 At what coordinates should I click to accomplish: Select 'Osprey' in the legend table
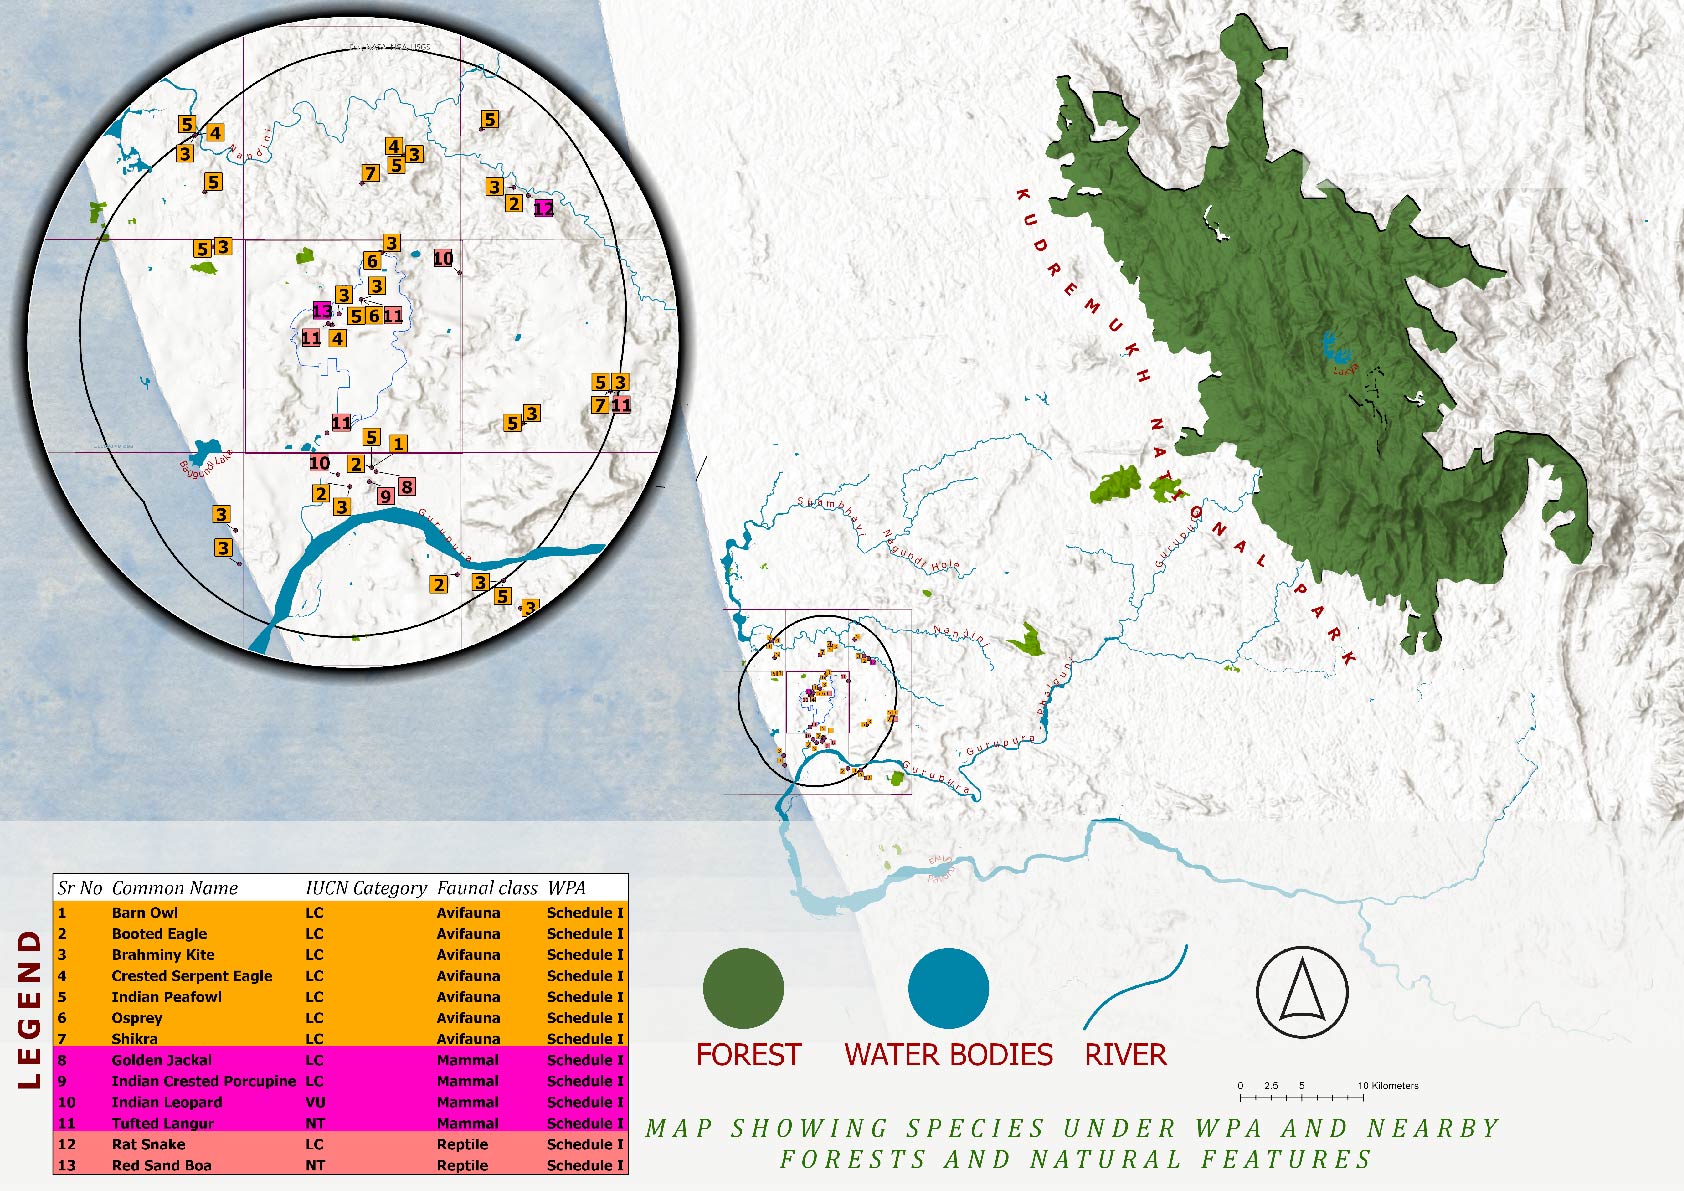pyautogui.click(x=137, y=1018)
